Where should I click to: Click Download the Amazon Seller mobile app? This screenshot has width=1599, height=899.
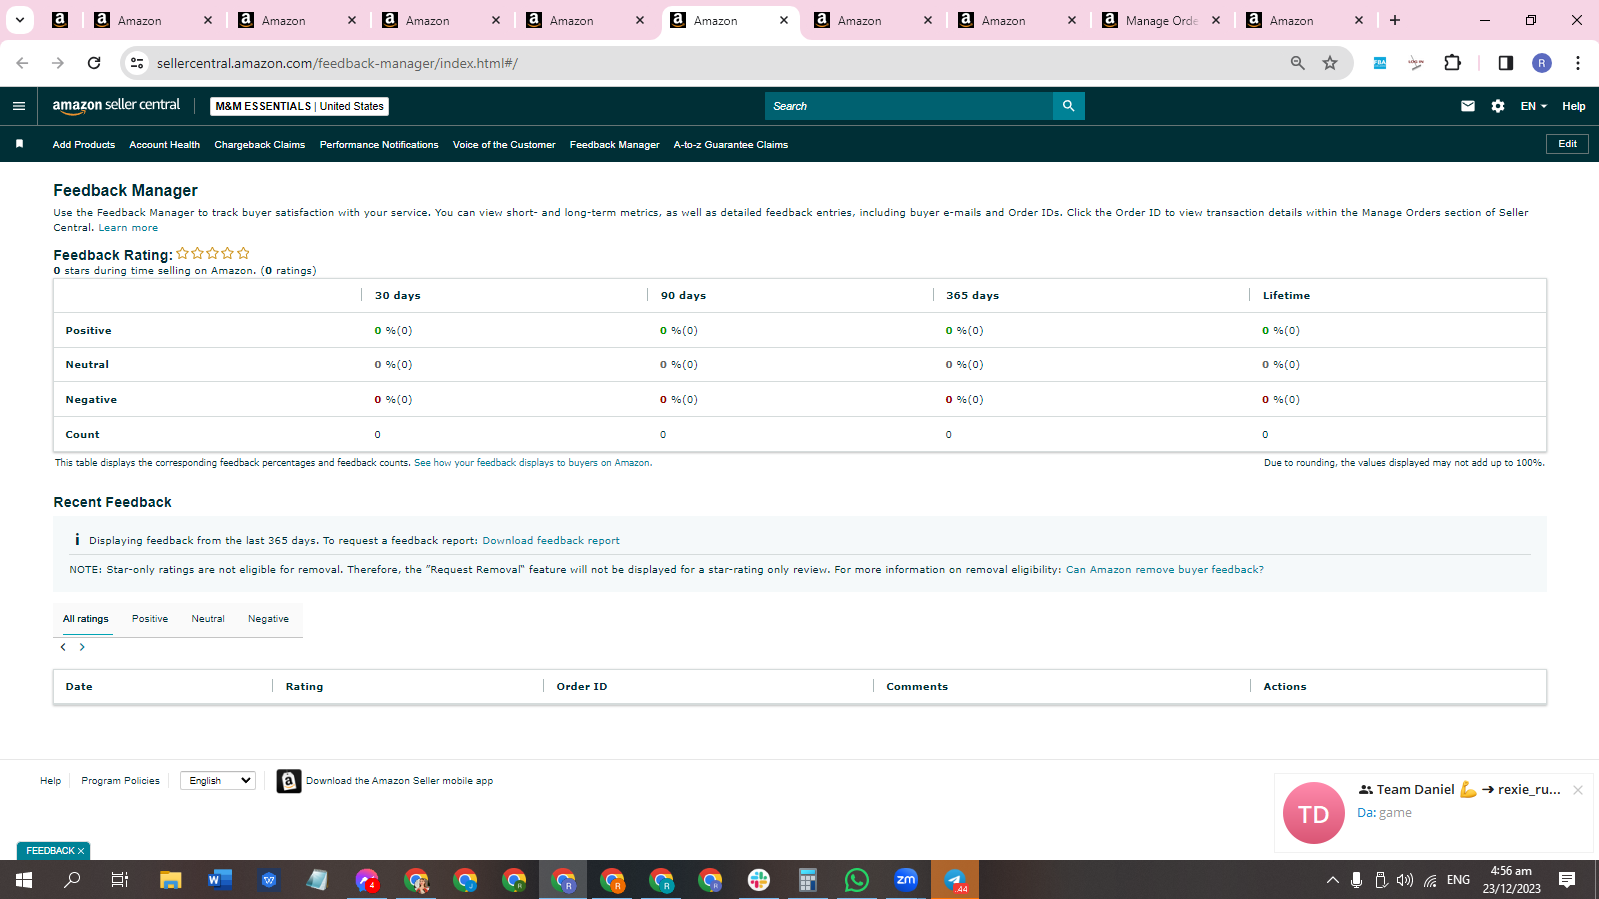399,781
